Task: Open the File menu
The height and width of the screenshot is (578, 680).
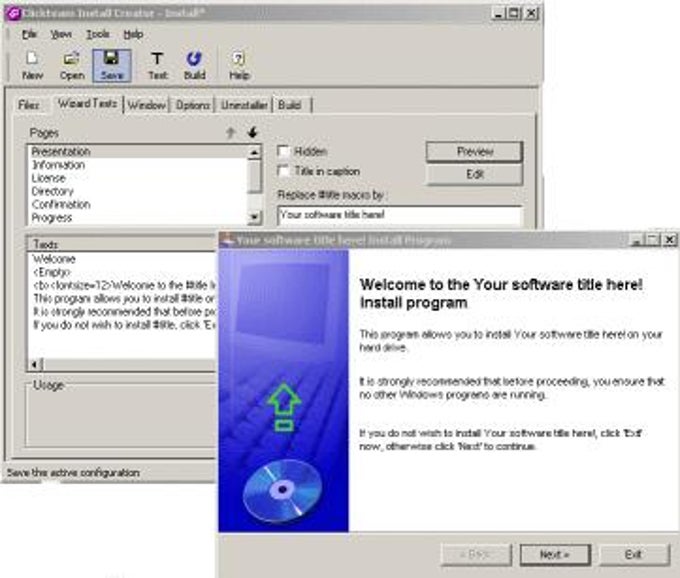Action: [29, 34]
